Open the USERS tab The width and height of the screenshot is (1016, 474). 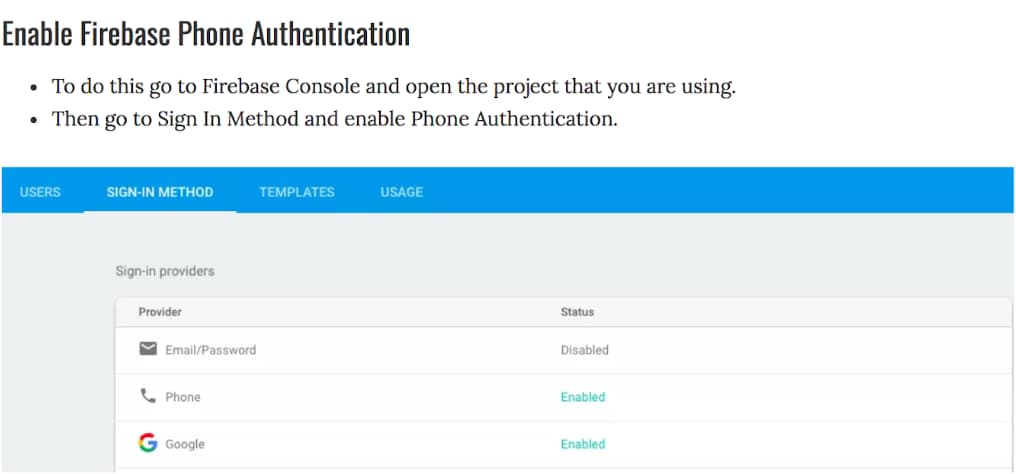(x=40, y=192)
